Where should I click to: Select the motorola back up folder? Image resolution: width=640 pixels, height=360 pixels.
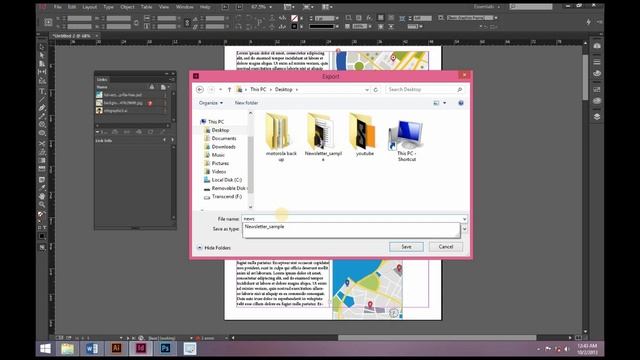click(x=281, y=137)
